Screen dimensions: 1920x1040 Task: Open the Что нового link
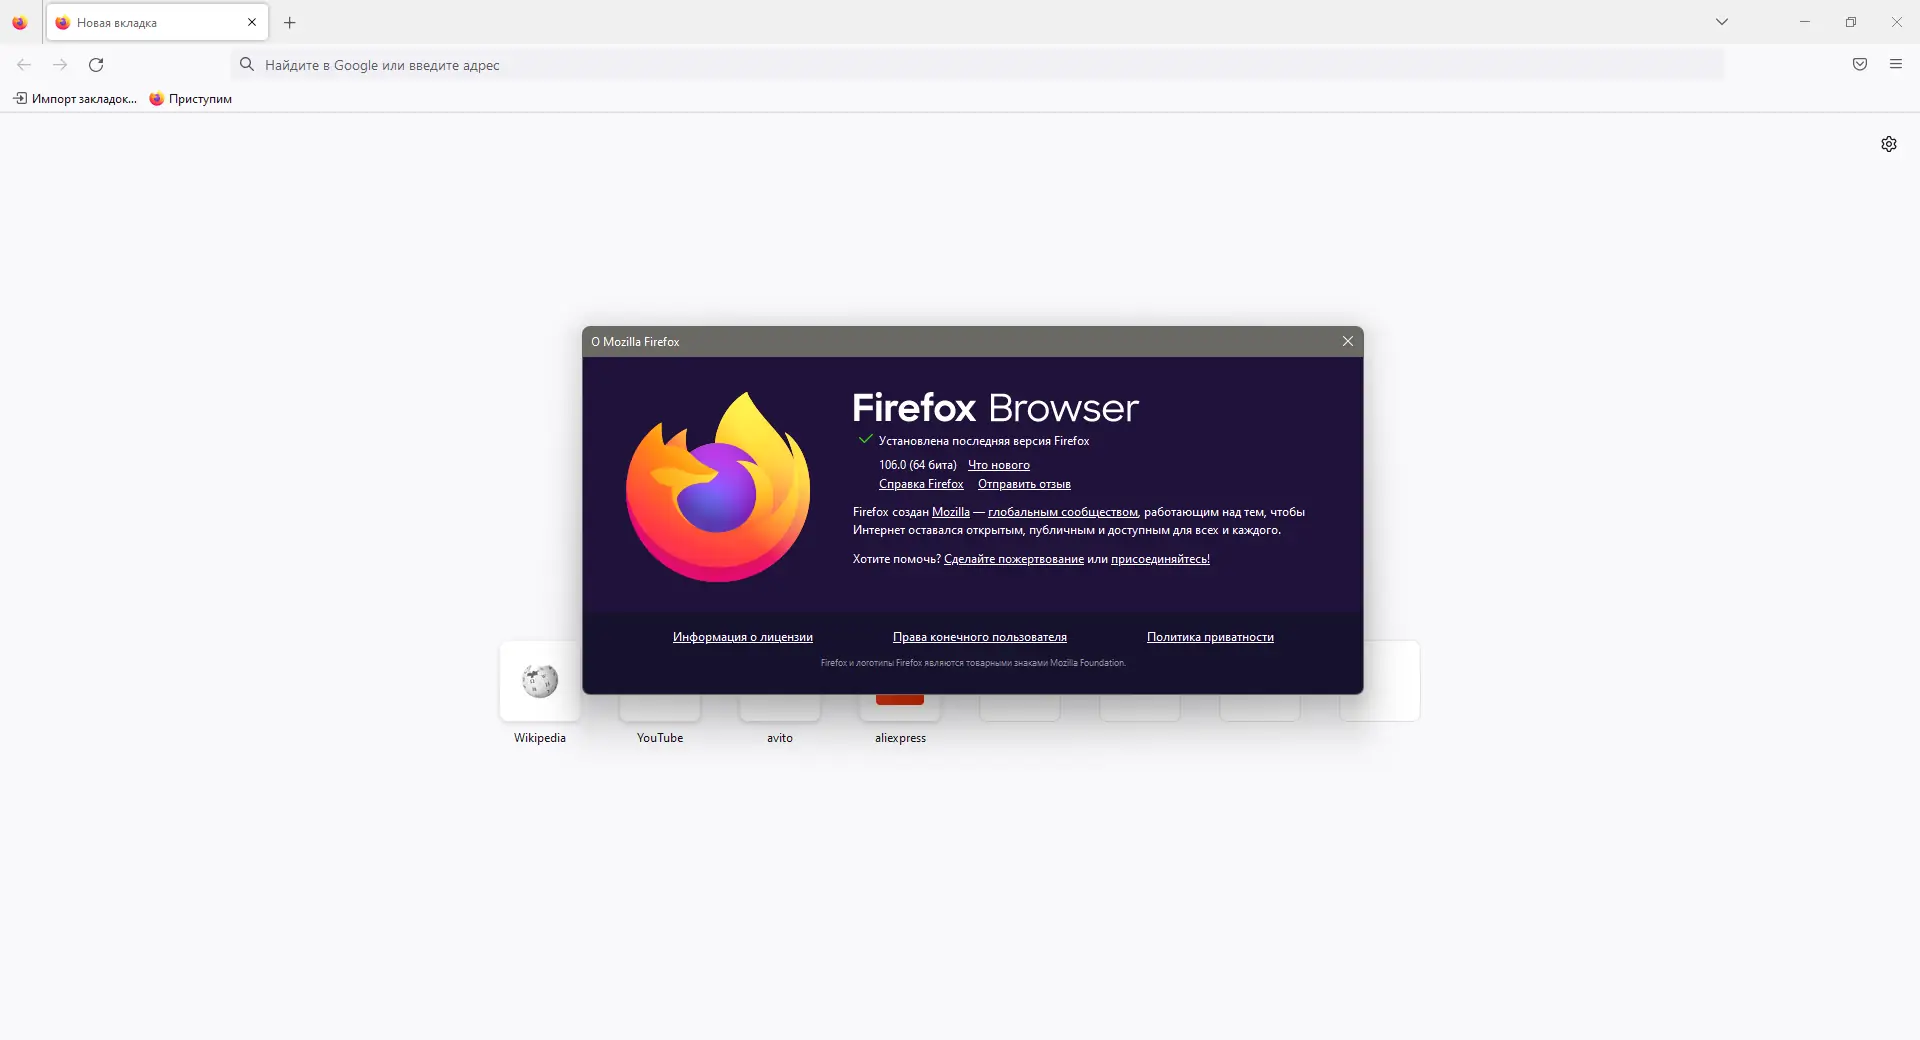click(999, 465)
